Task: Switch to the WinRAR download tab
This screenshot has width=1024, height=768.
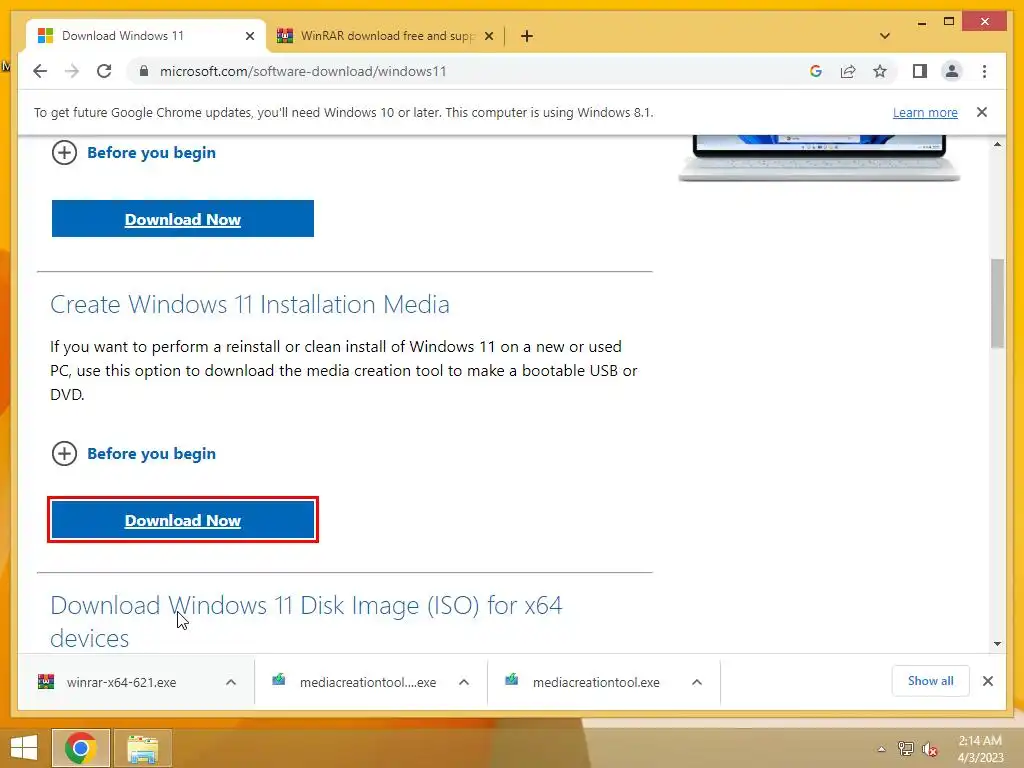Action: coord(386,36)
